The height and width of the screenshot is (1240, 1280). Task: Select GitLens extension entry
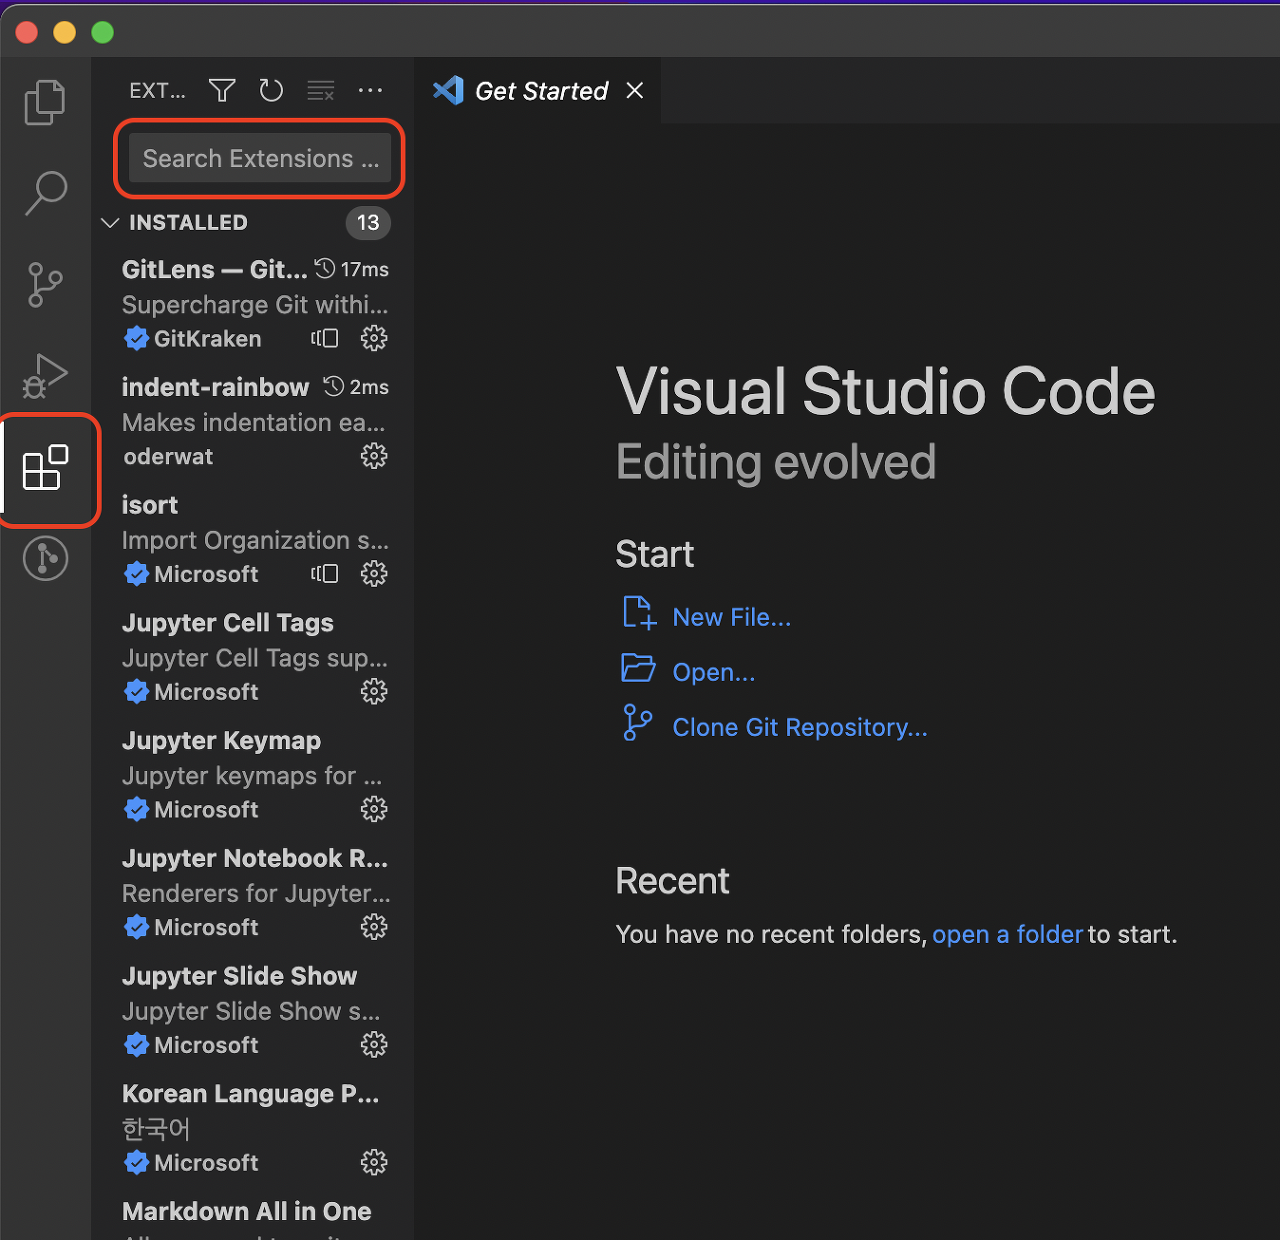point(253,304)
